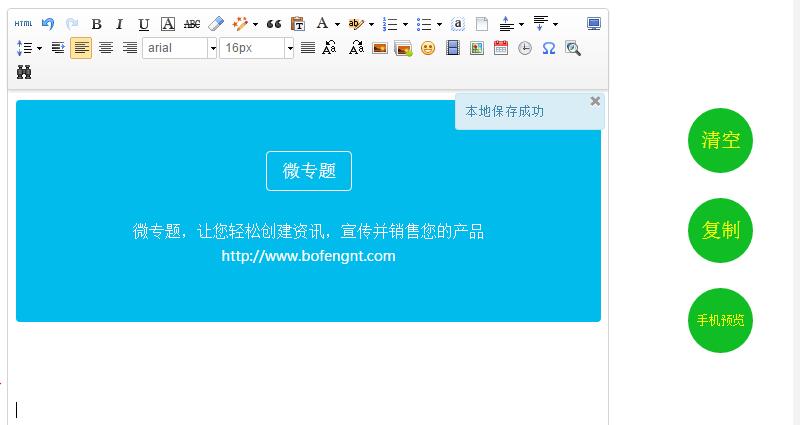Open the auto typeset wand dropdown arrow
Viewport: 800px width, 425px height.
255,24
